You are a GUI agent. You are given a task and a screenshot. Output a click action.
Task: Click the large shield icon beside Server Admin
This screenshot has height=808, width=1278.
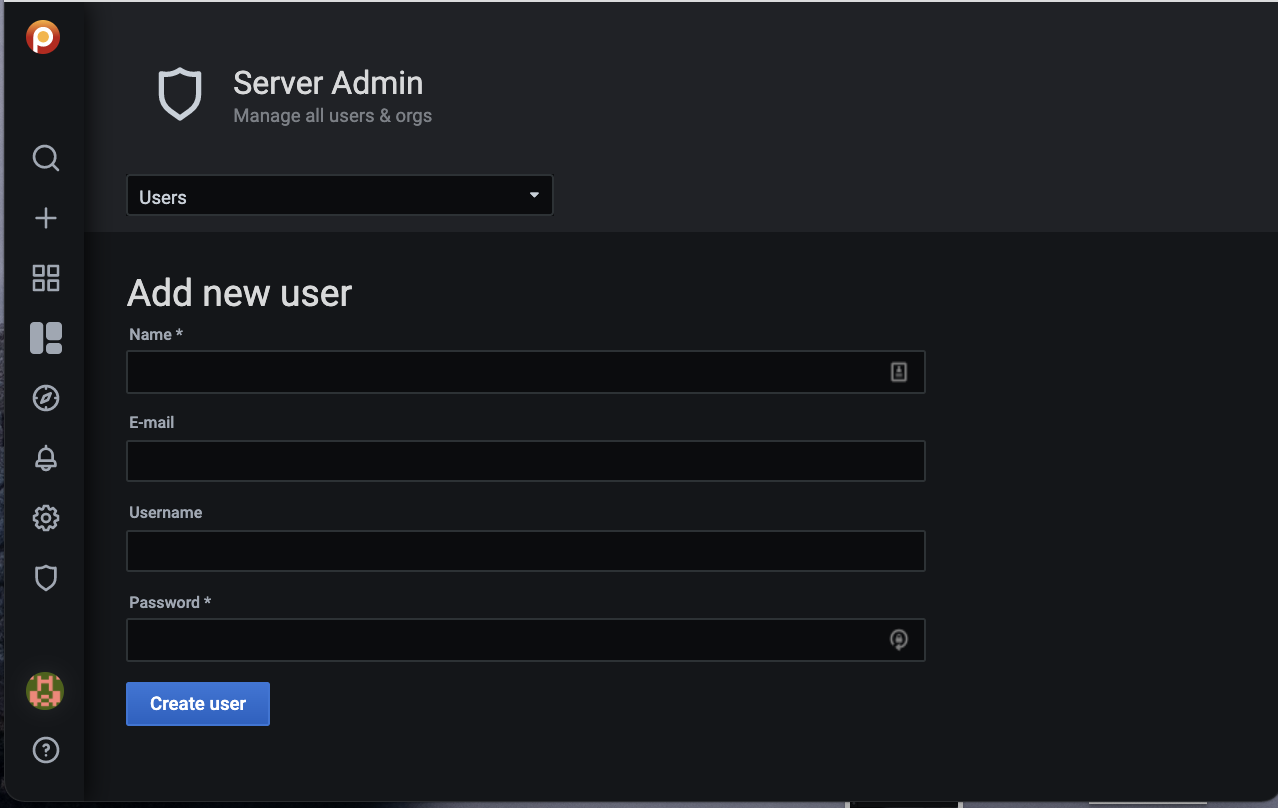180,95
